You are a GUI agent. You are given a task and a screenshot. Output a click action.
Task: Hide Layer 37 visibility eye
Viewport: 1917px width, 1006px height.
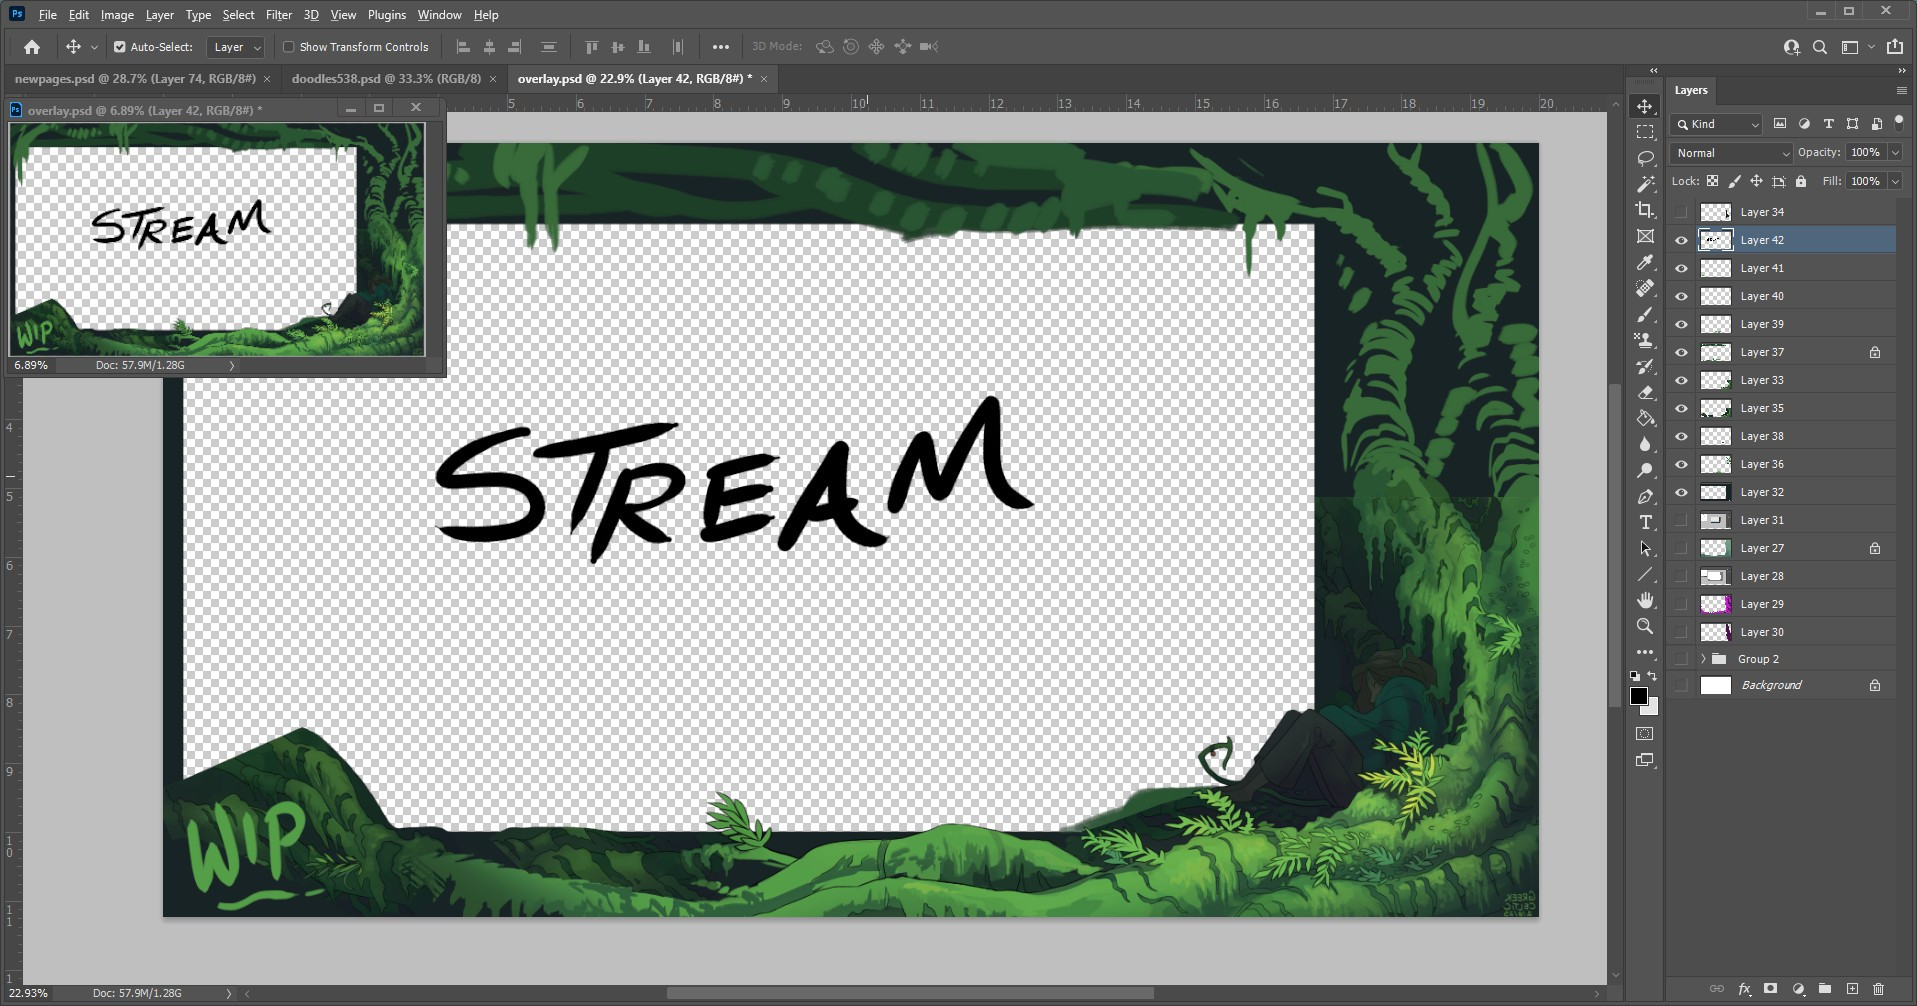[x=1681, y=352]
